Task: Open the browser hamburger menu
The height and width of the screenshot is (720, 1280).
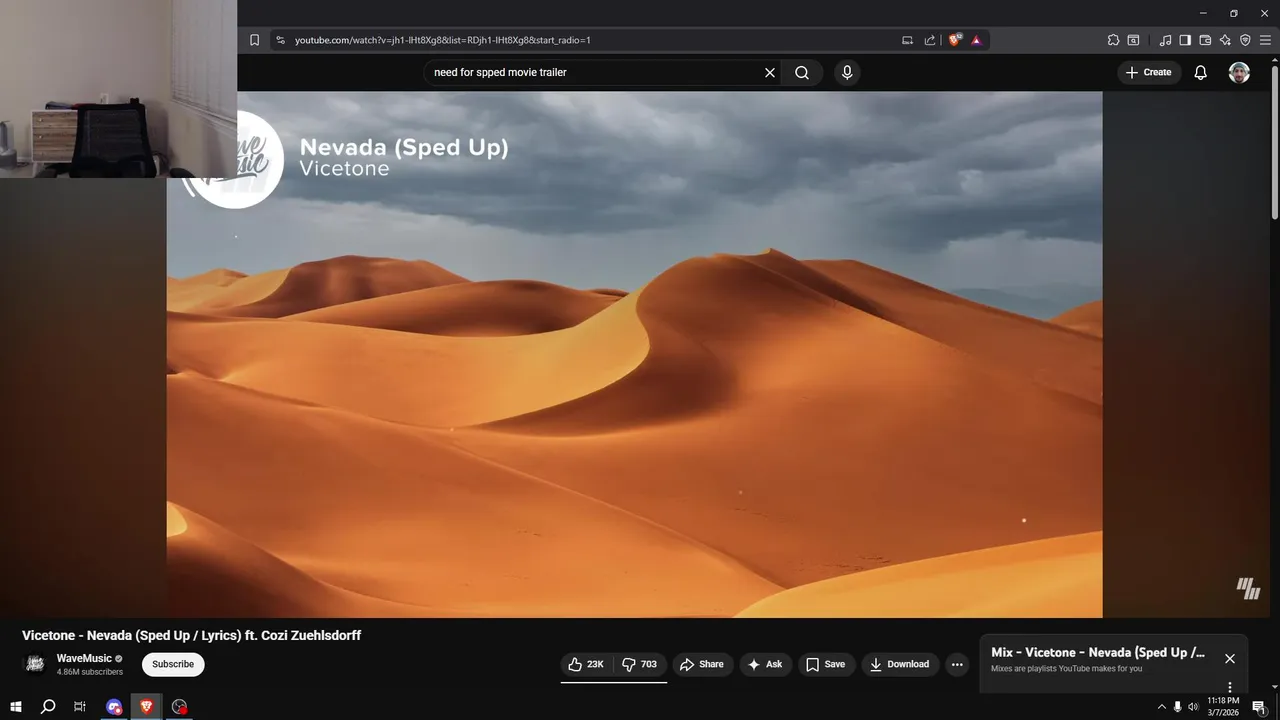Action: [1265, 40]
